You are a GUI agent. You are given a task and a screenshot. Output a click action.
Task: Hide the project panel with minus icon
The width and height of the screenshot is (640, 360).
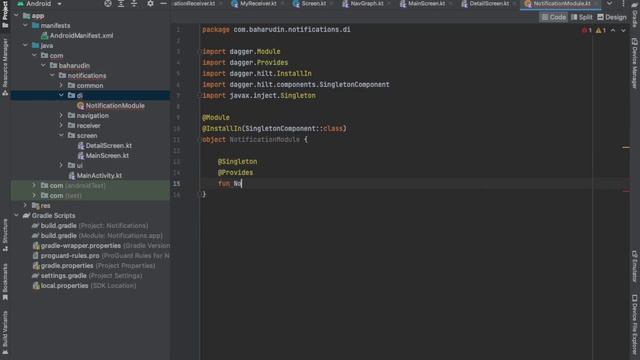[x=163, y=4]
